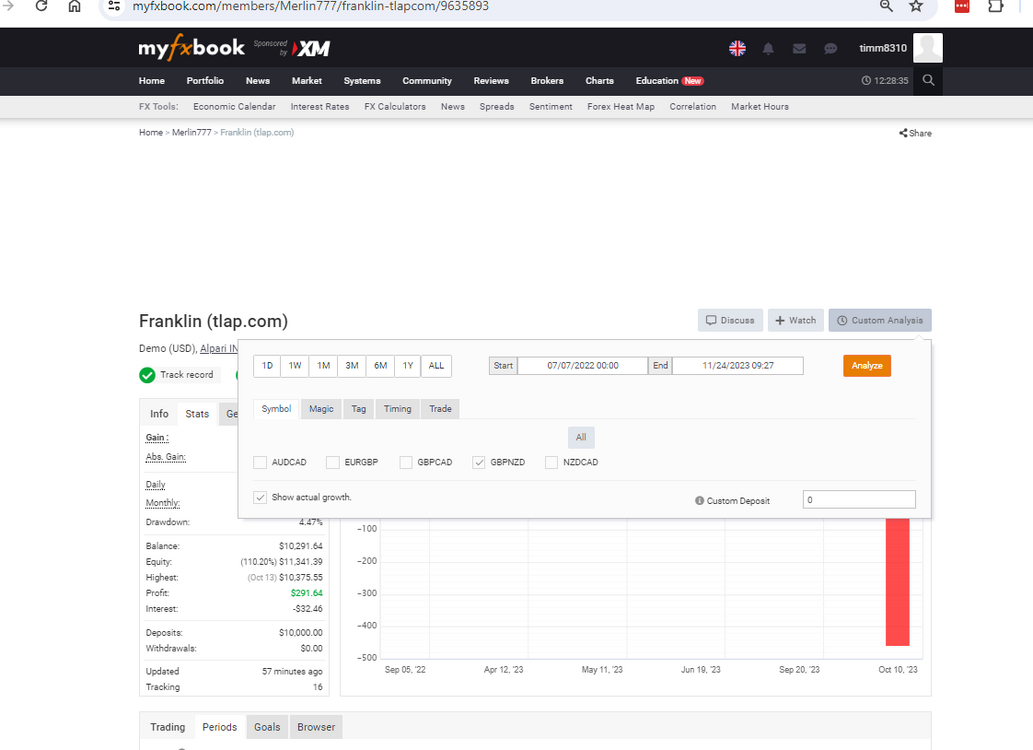Image resolution: width=1033 pixels, height=750 pixels.
Task: Click the Custom Deposit input field
Action: [859, 500]
